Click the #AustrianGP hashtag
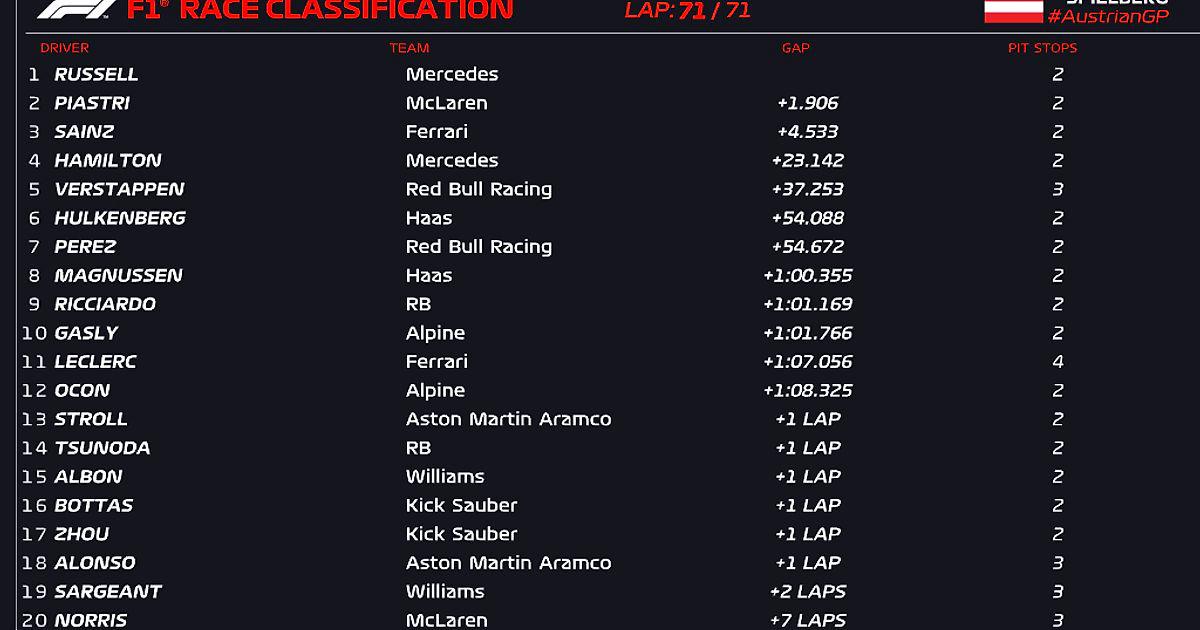The width and height of the screenshot is (1200, 630). coord(1108,16)
